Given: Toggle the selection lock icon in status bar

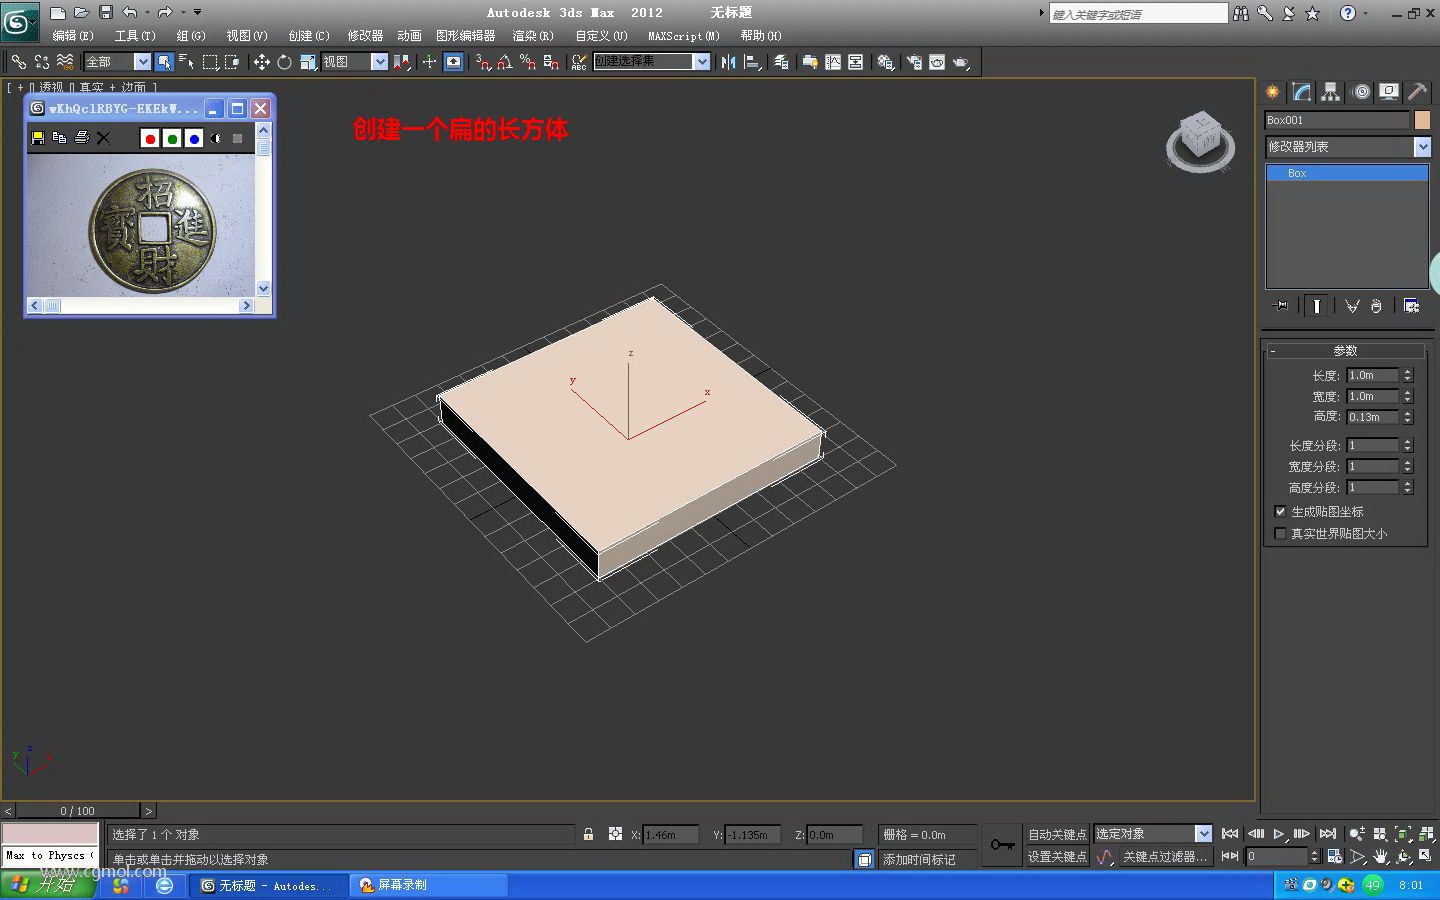Looking at the screenshot, I should [x=588, y=834].
